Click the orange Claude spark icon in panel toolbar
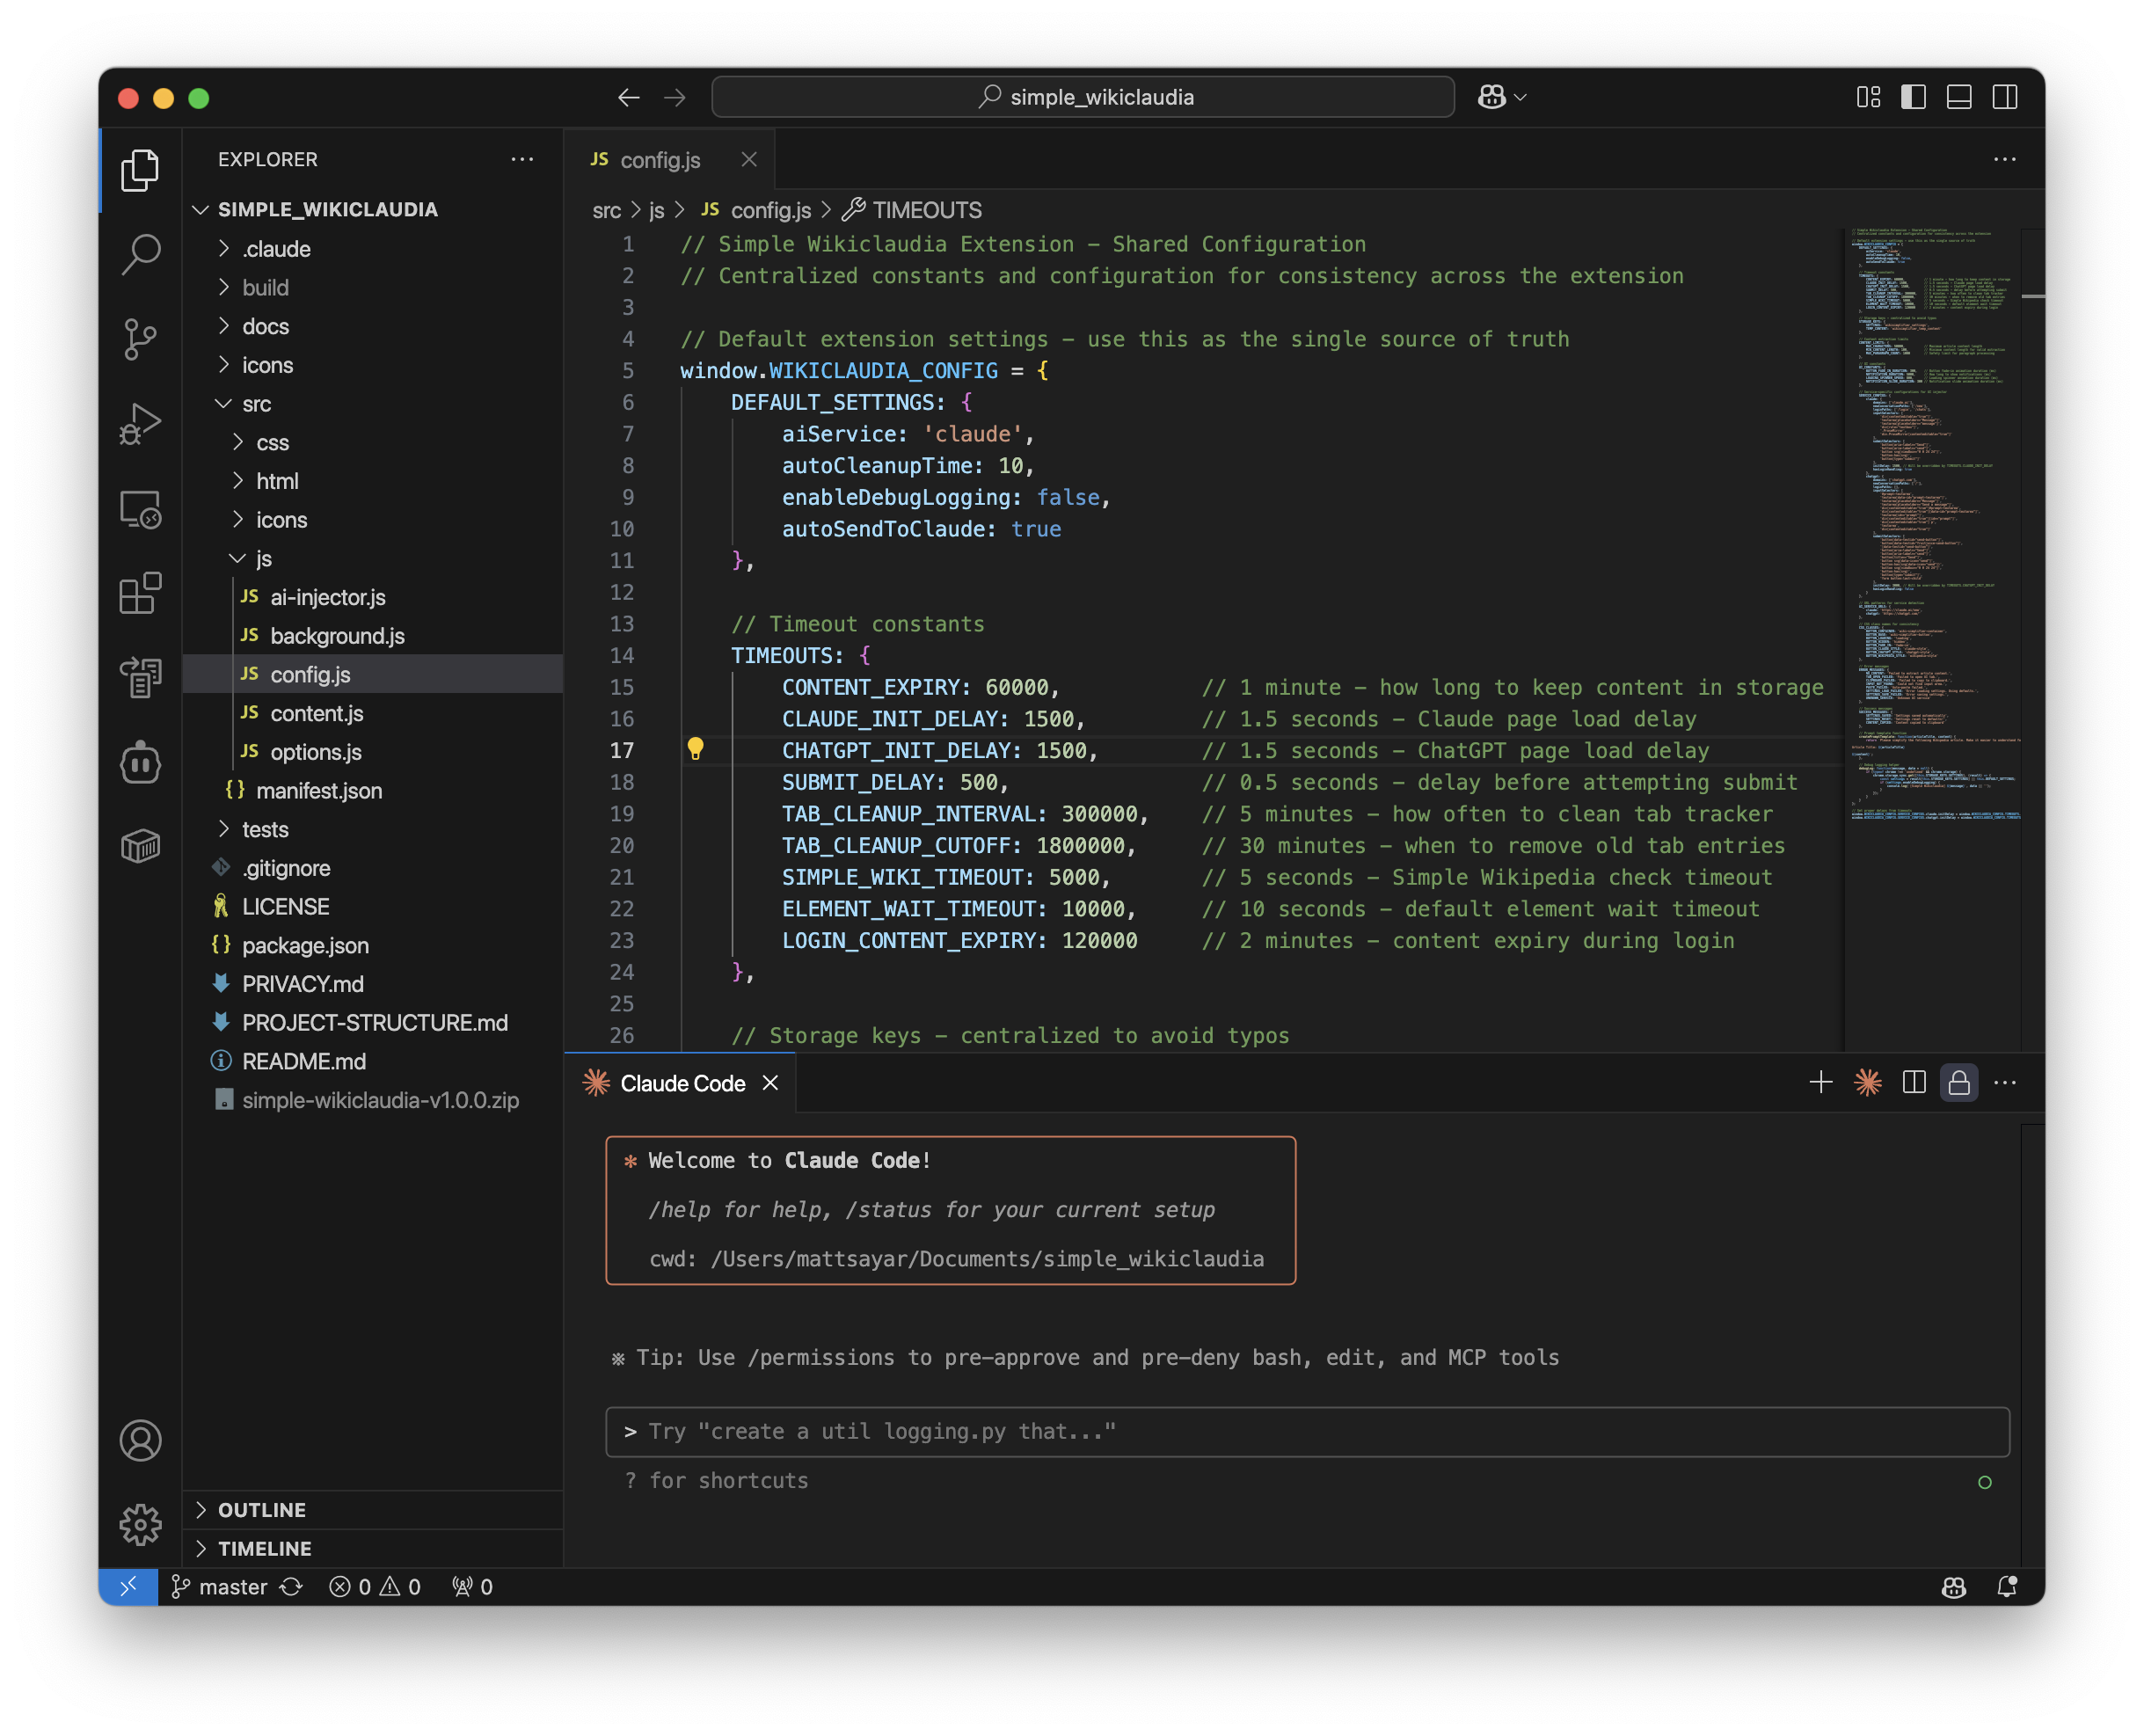Image resolution: width=2144 pixels, height=1736 pixels. pos(1867,1082)
